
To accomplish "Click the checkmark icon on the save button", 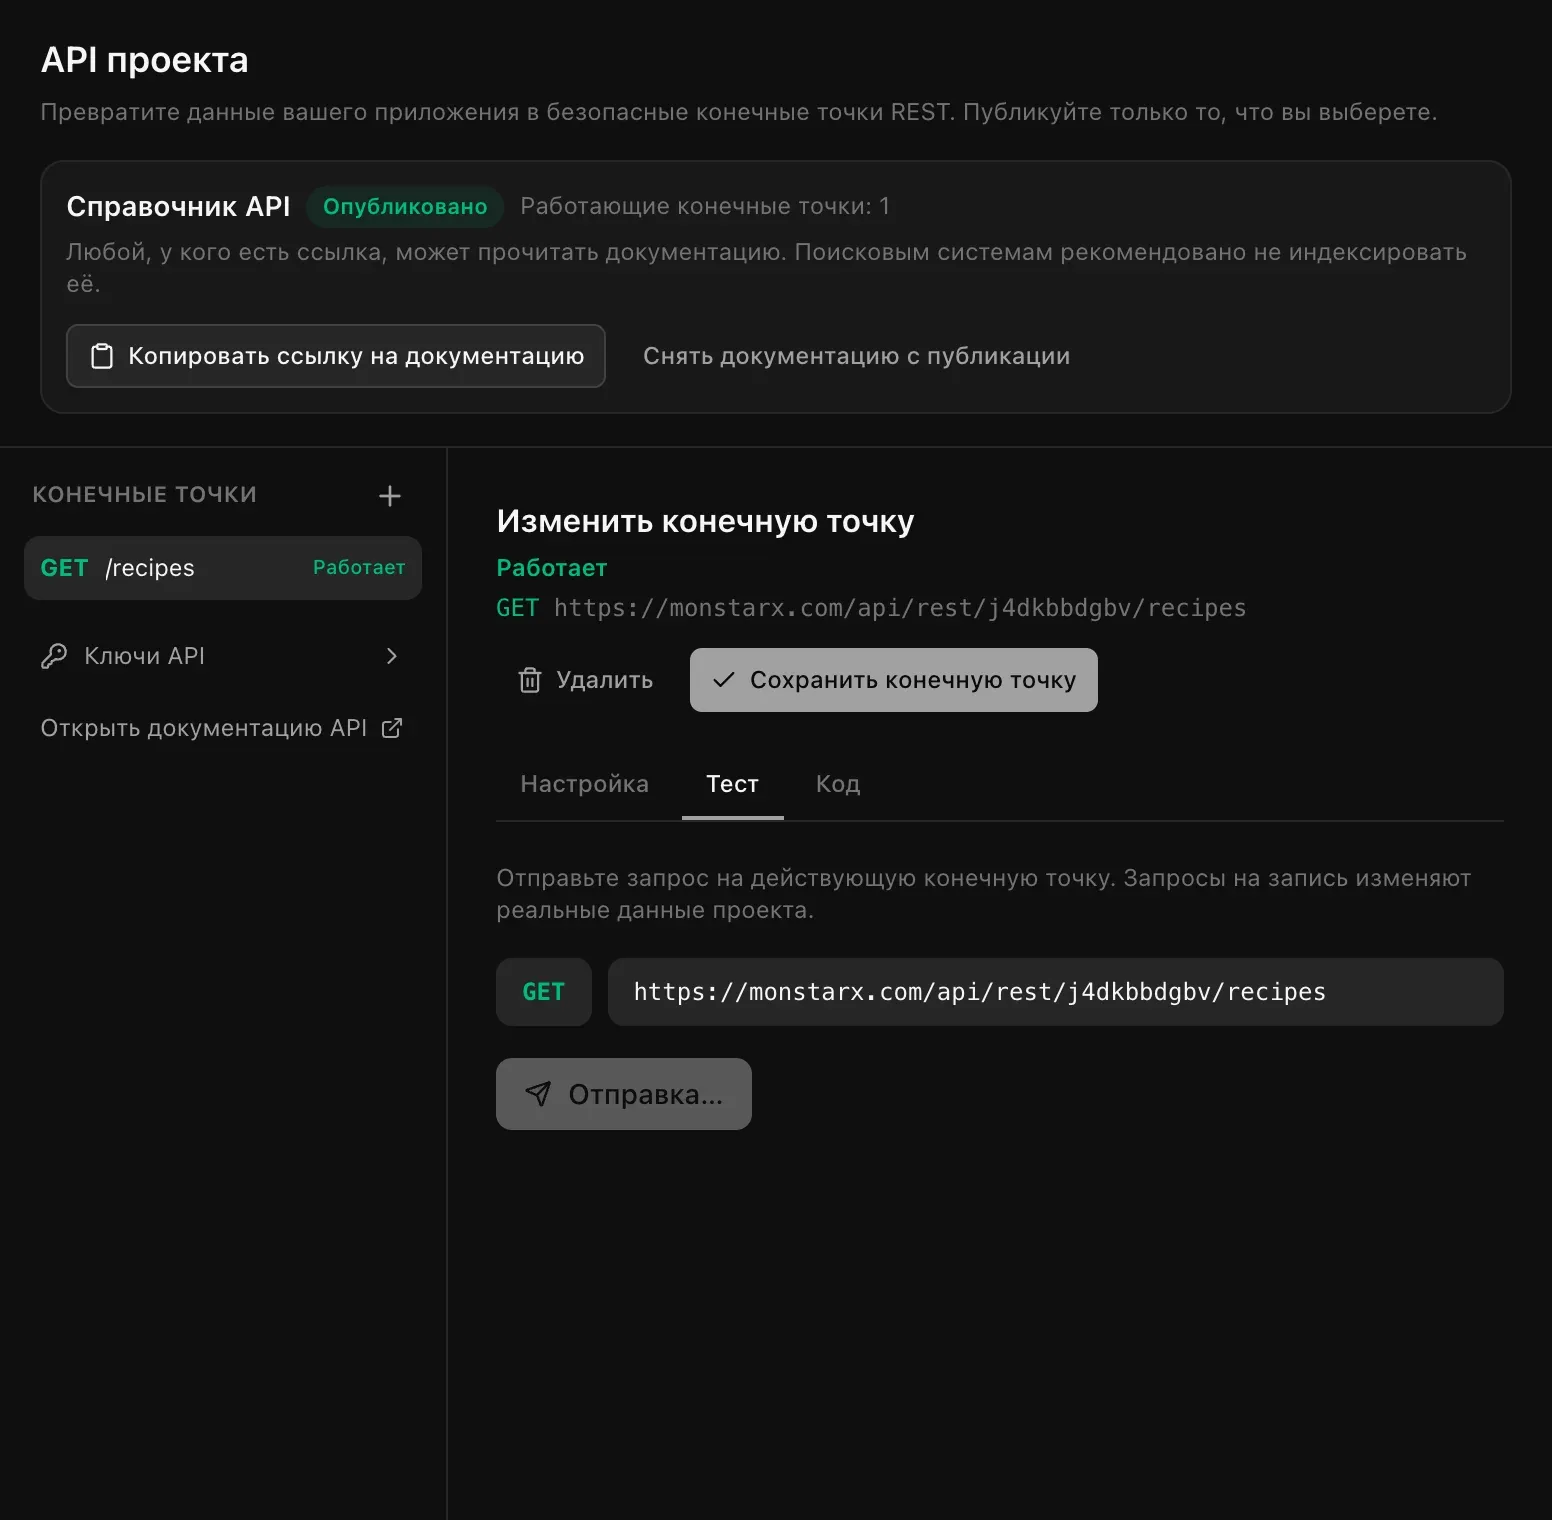I will 724,680.
